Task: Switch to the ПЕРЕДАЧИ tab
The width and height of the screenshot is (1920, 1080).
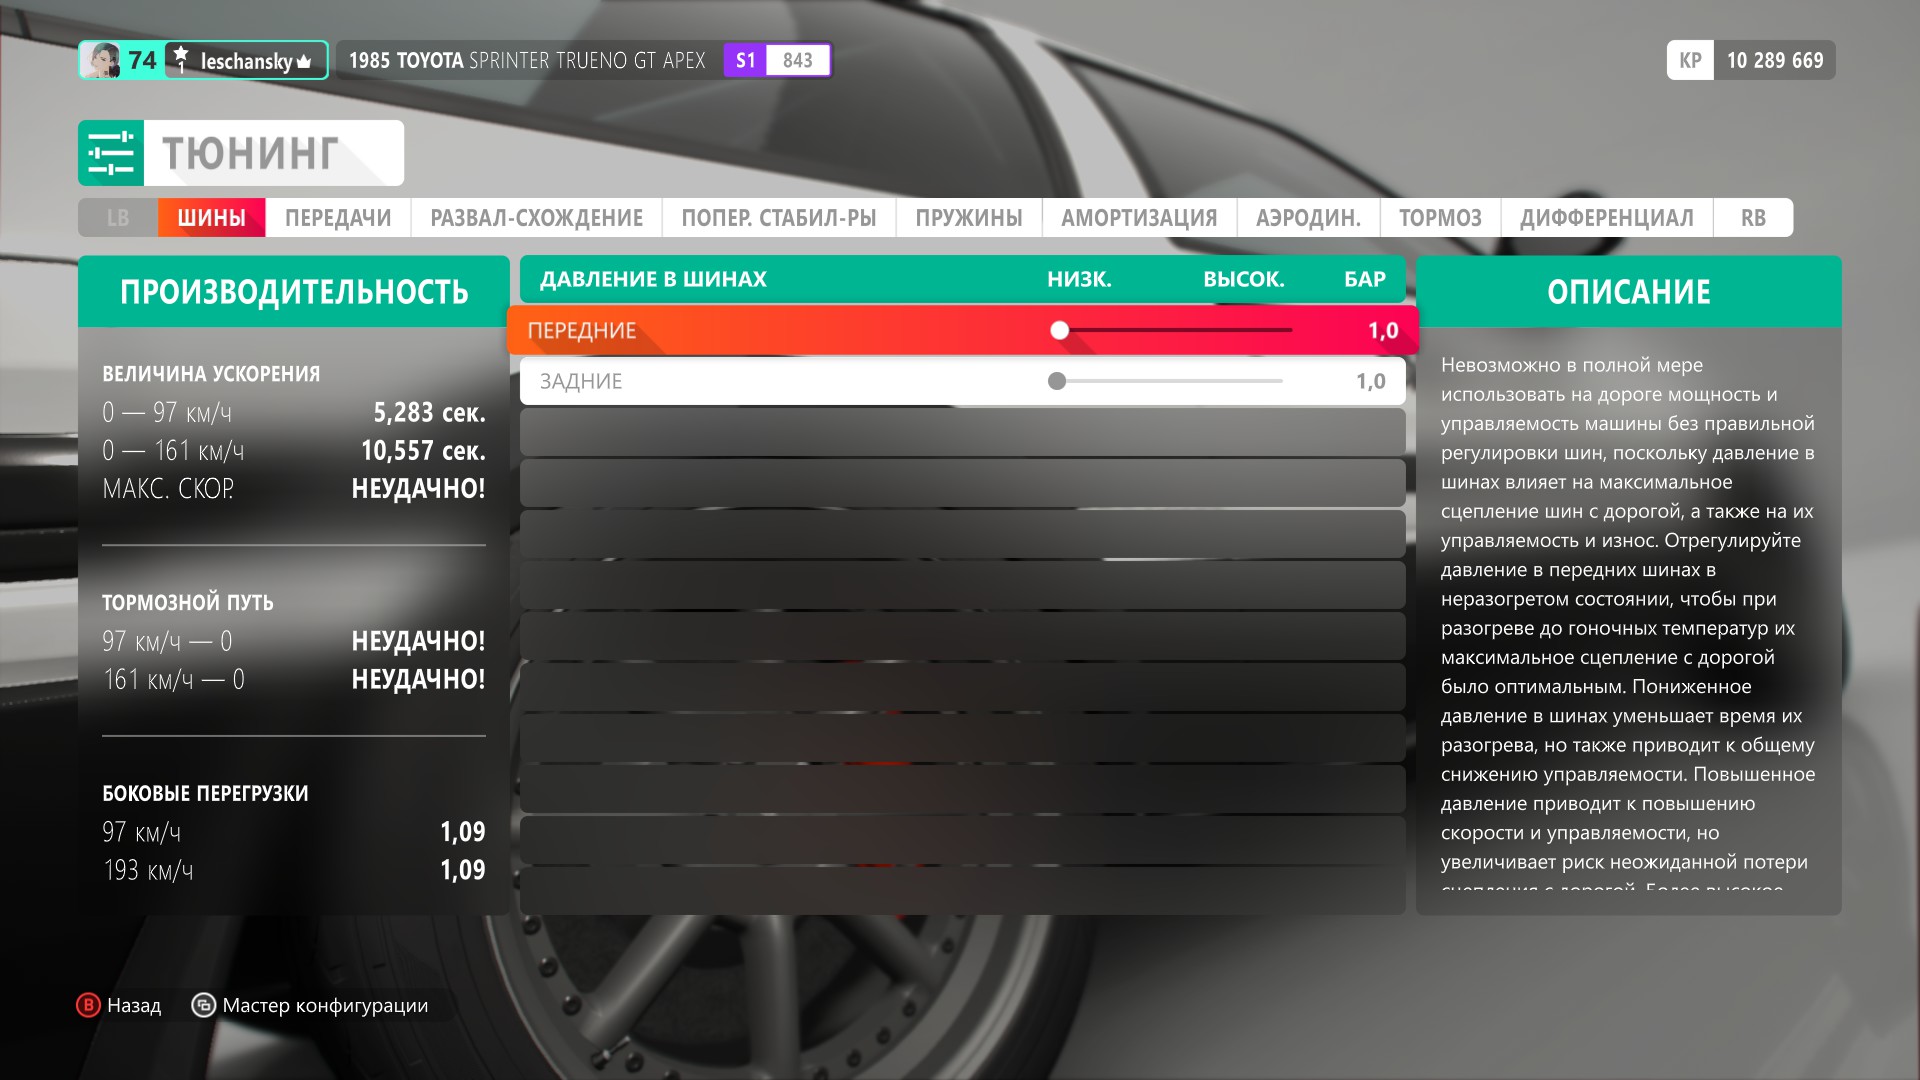Action: [337, 218]
